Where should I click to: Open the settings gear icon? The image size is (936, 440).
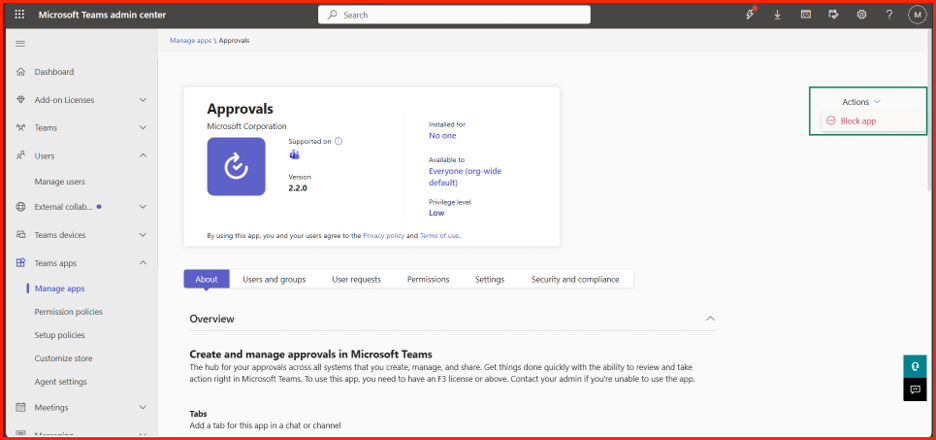point(861,15)
